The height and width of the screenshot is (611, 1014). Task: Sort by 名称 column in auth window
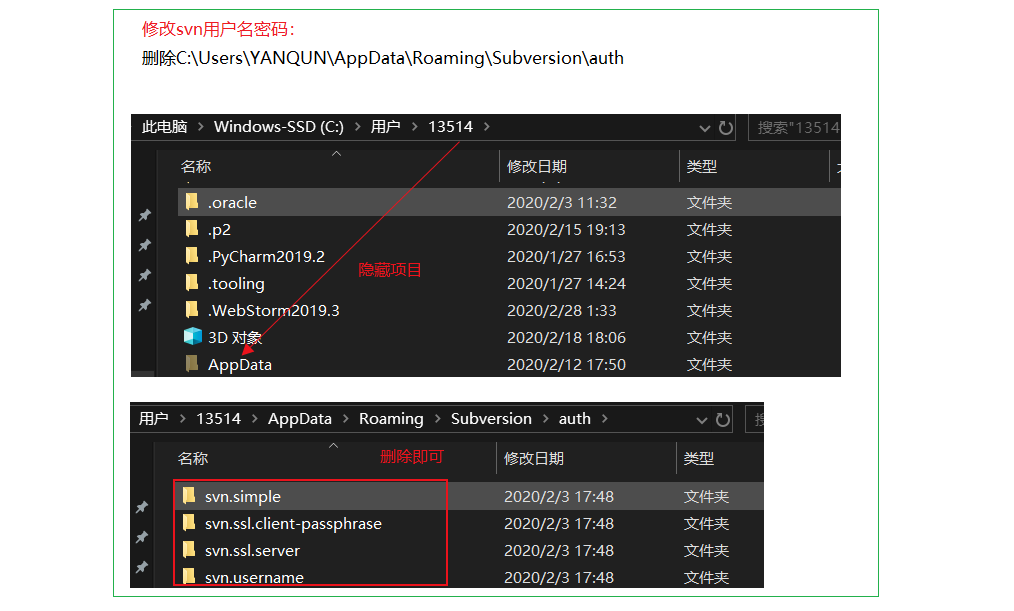coord(193,458)
